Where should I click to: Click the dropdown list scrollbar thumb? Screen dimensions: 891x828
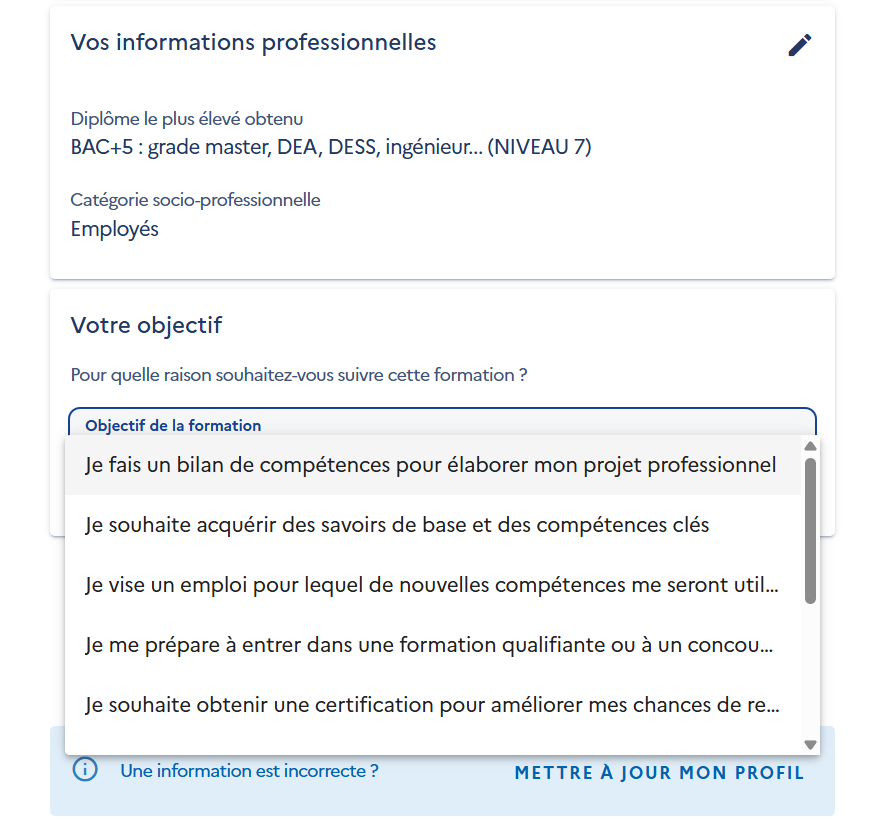[x=810, y=530]
